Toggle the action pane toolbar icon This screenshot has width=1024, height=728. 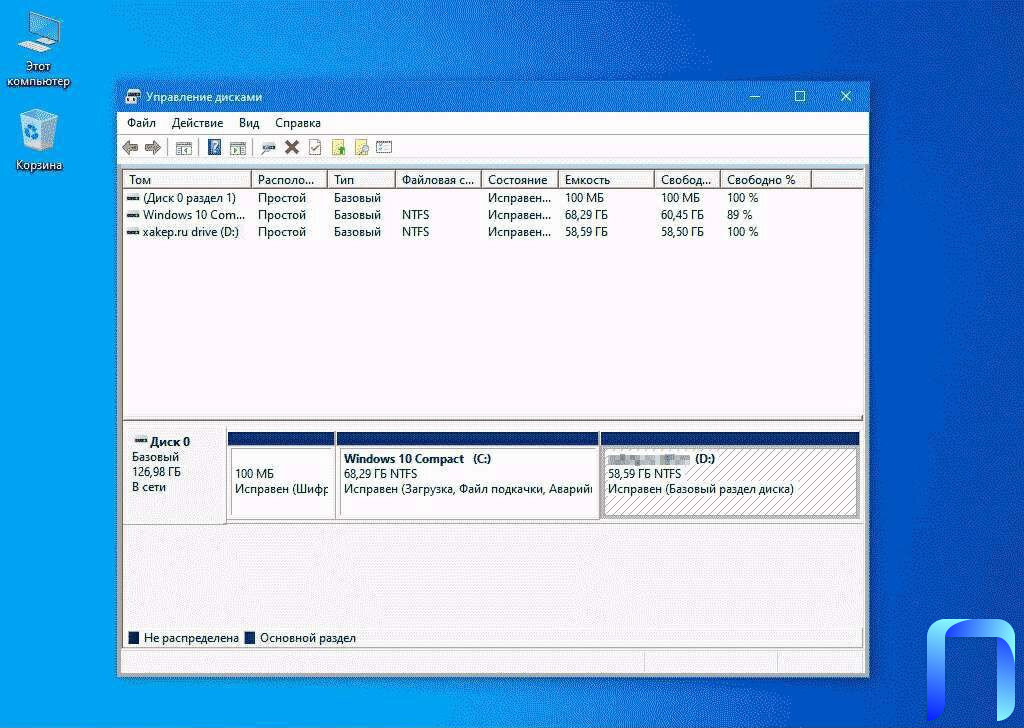(x=238, y=148)
